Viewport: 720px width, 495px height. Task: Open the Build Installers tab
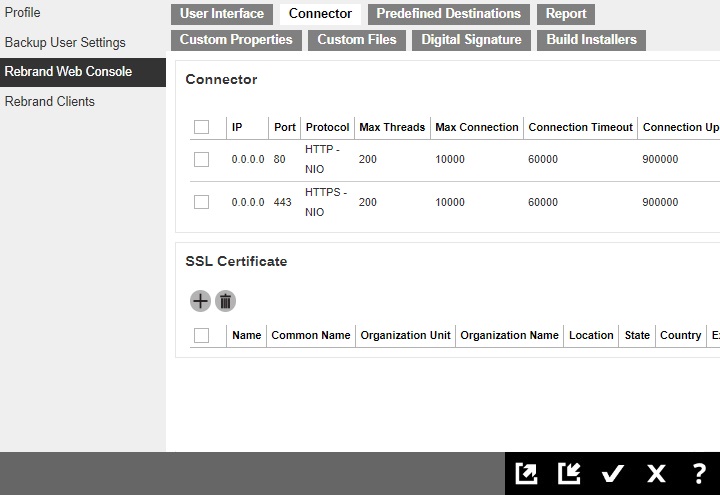pyautogui.click(x=591, y=40)
